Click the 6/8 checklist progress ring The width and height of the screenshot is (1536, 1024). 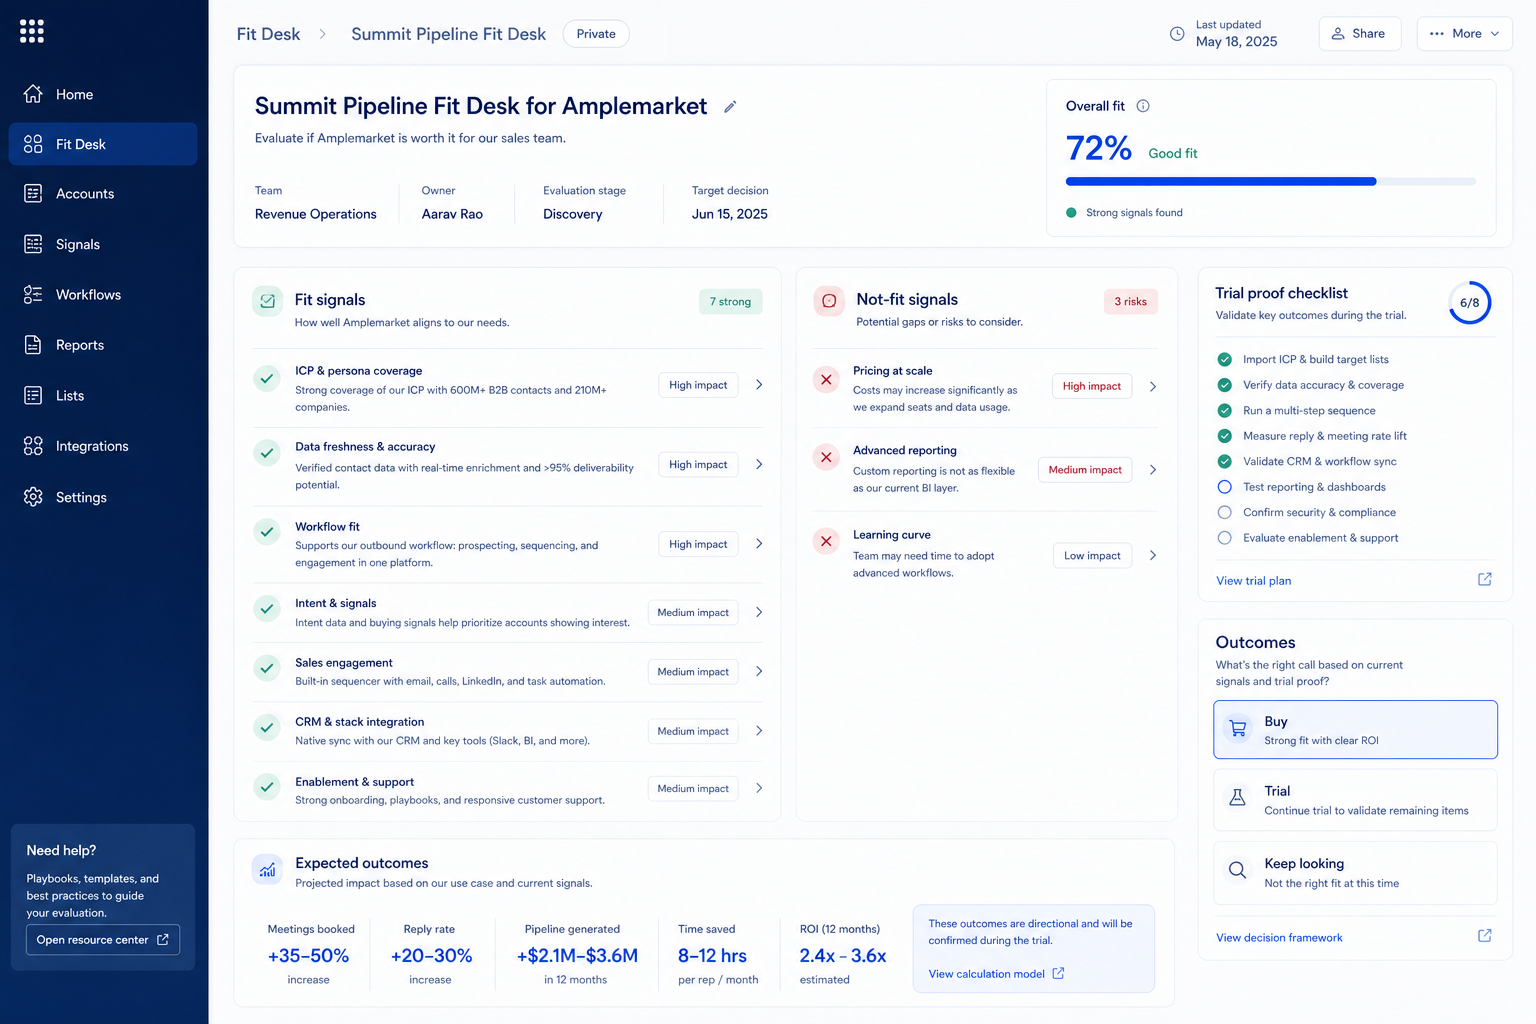click(x=1470, y=303)
